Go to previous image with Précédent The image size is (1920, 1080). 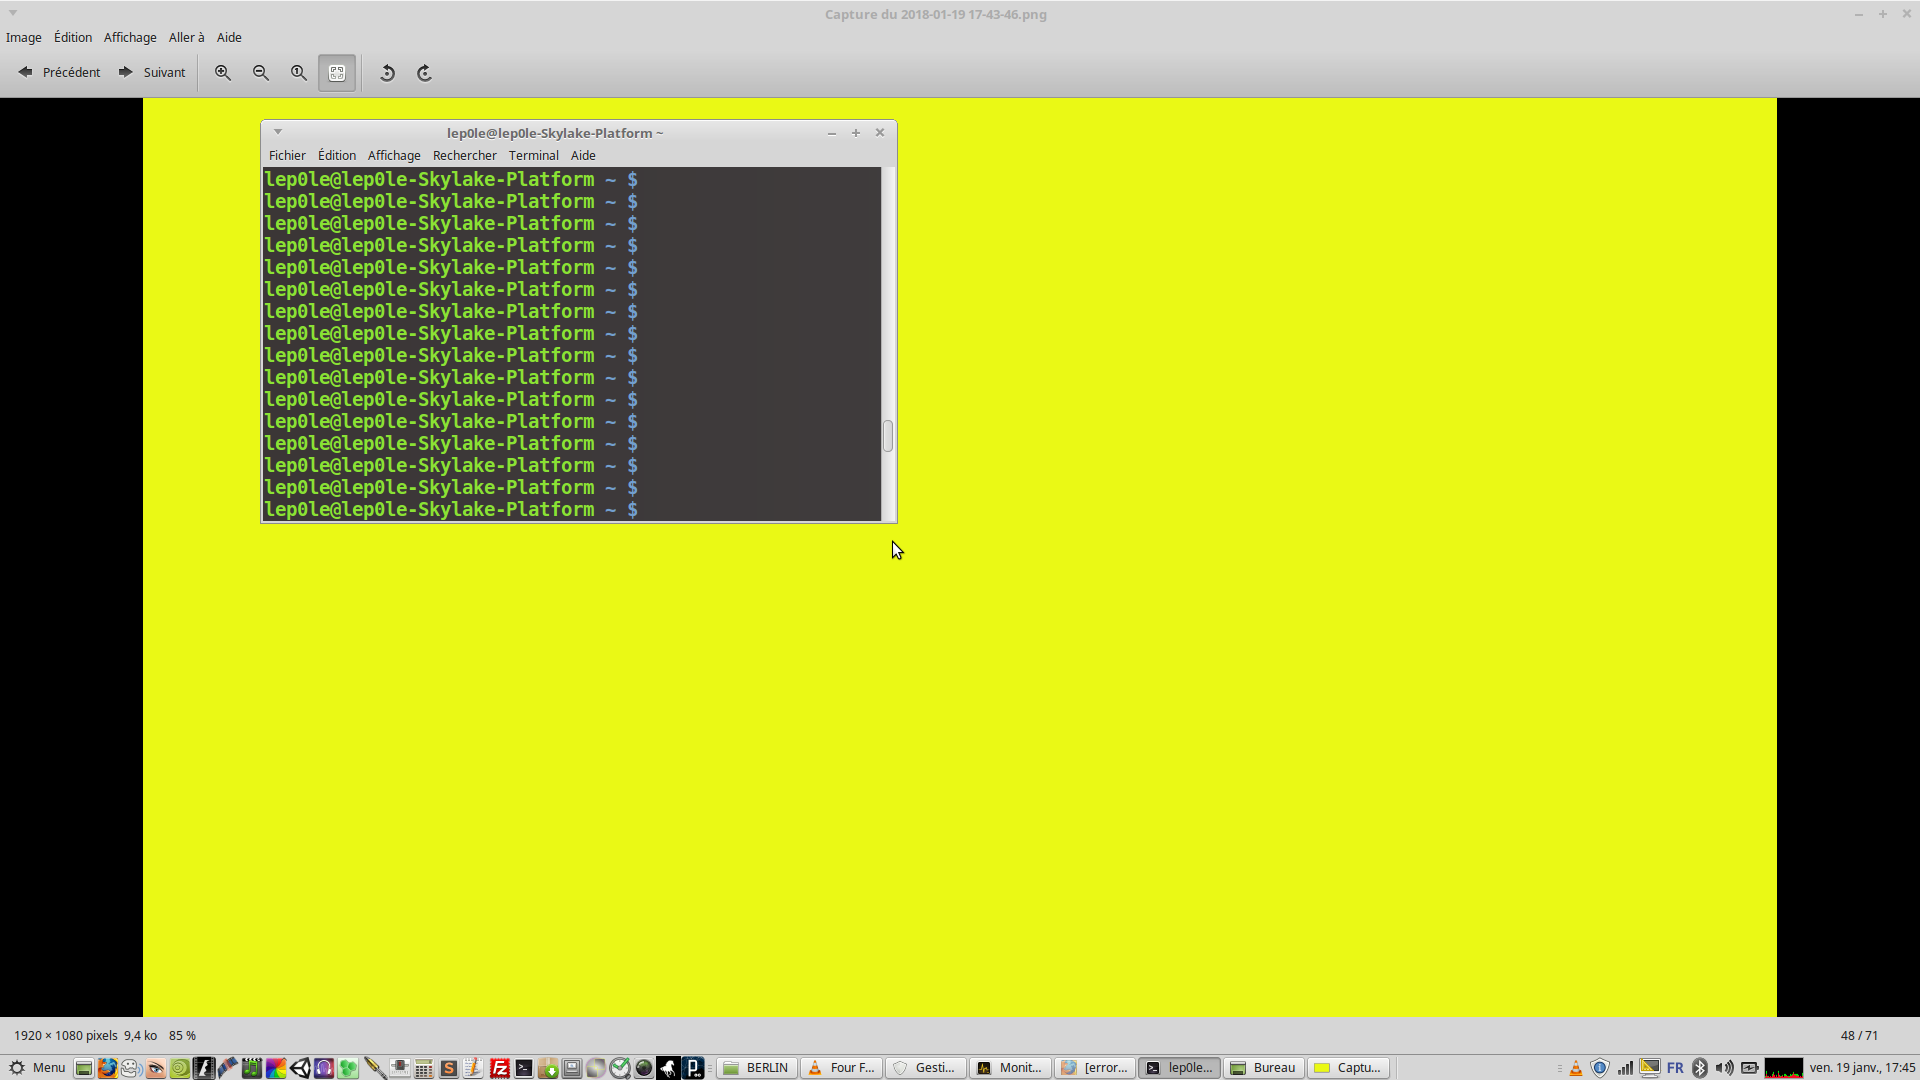coord(60,73)
